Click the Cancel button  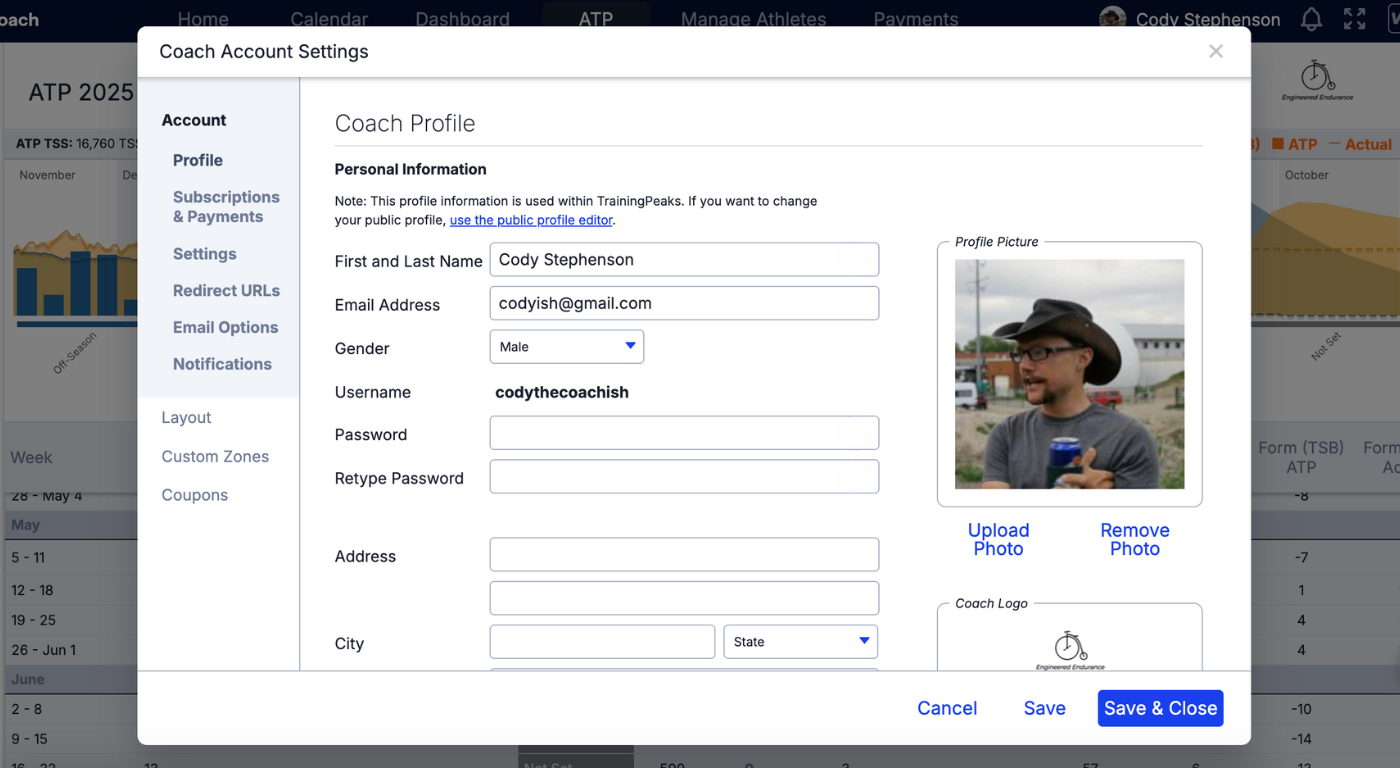coord(947,708)
